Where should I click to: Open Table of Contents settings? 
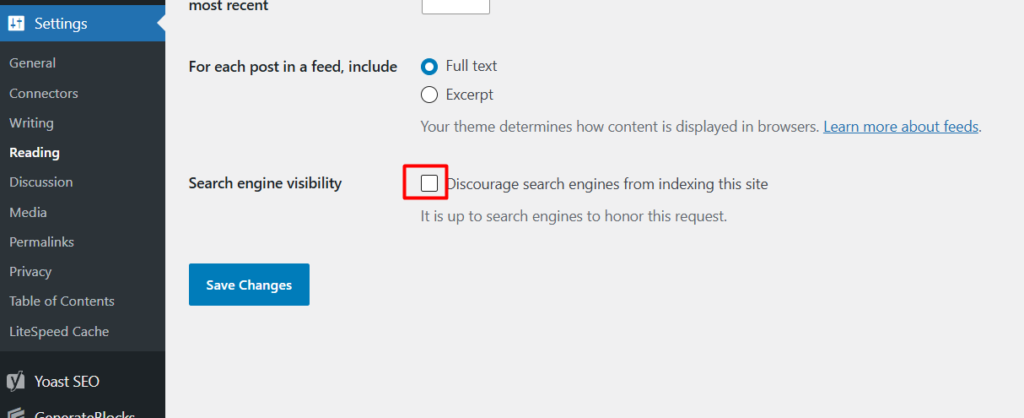(x=62, y=301)
